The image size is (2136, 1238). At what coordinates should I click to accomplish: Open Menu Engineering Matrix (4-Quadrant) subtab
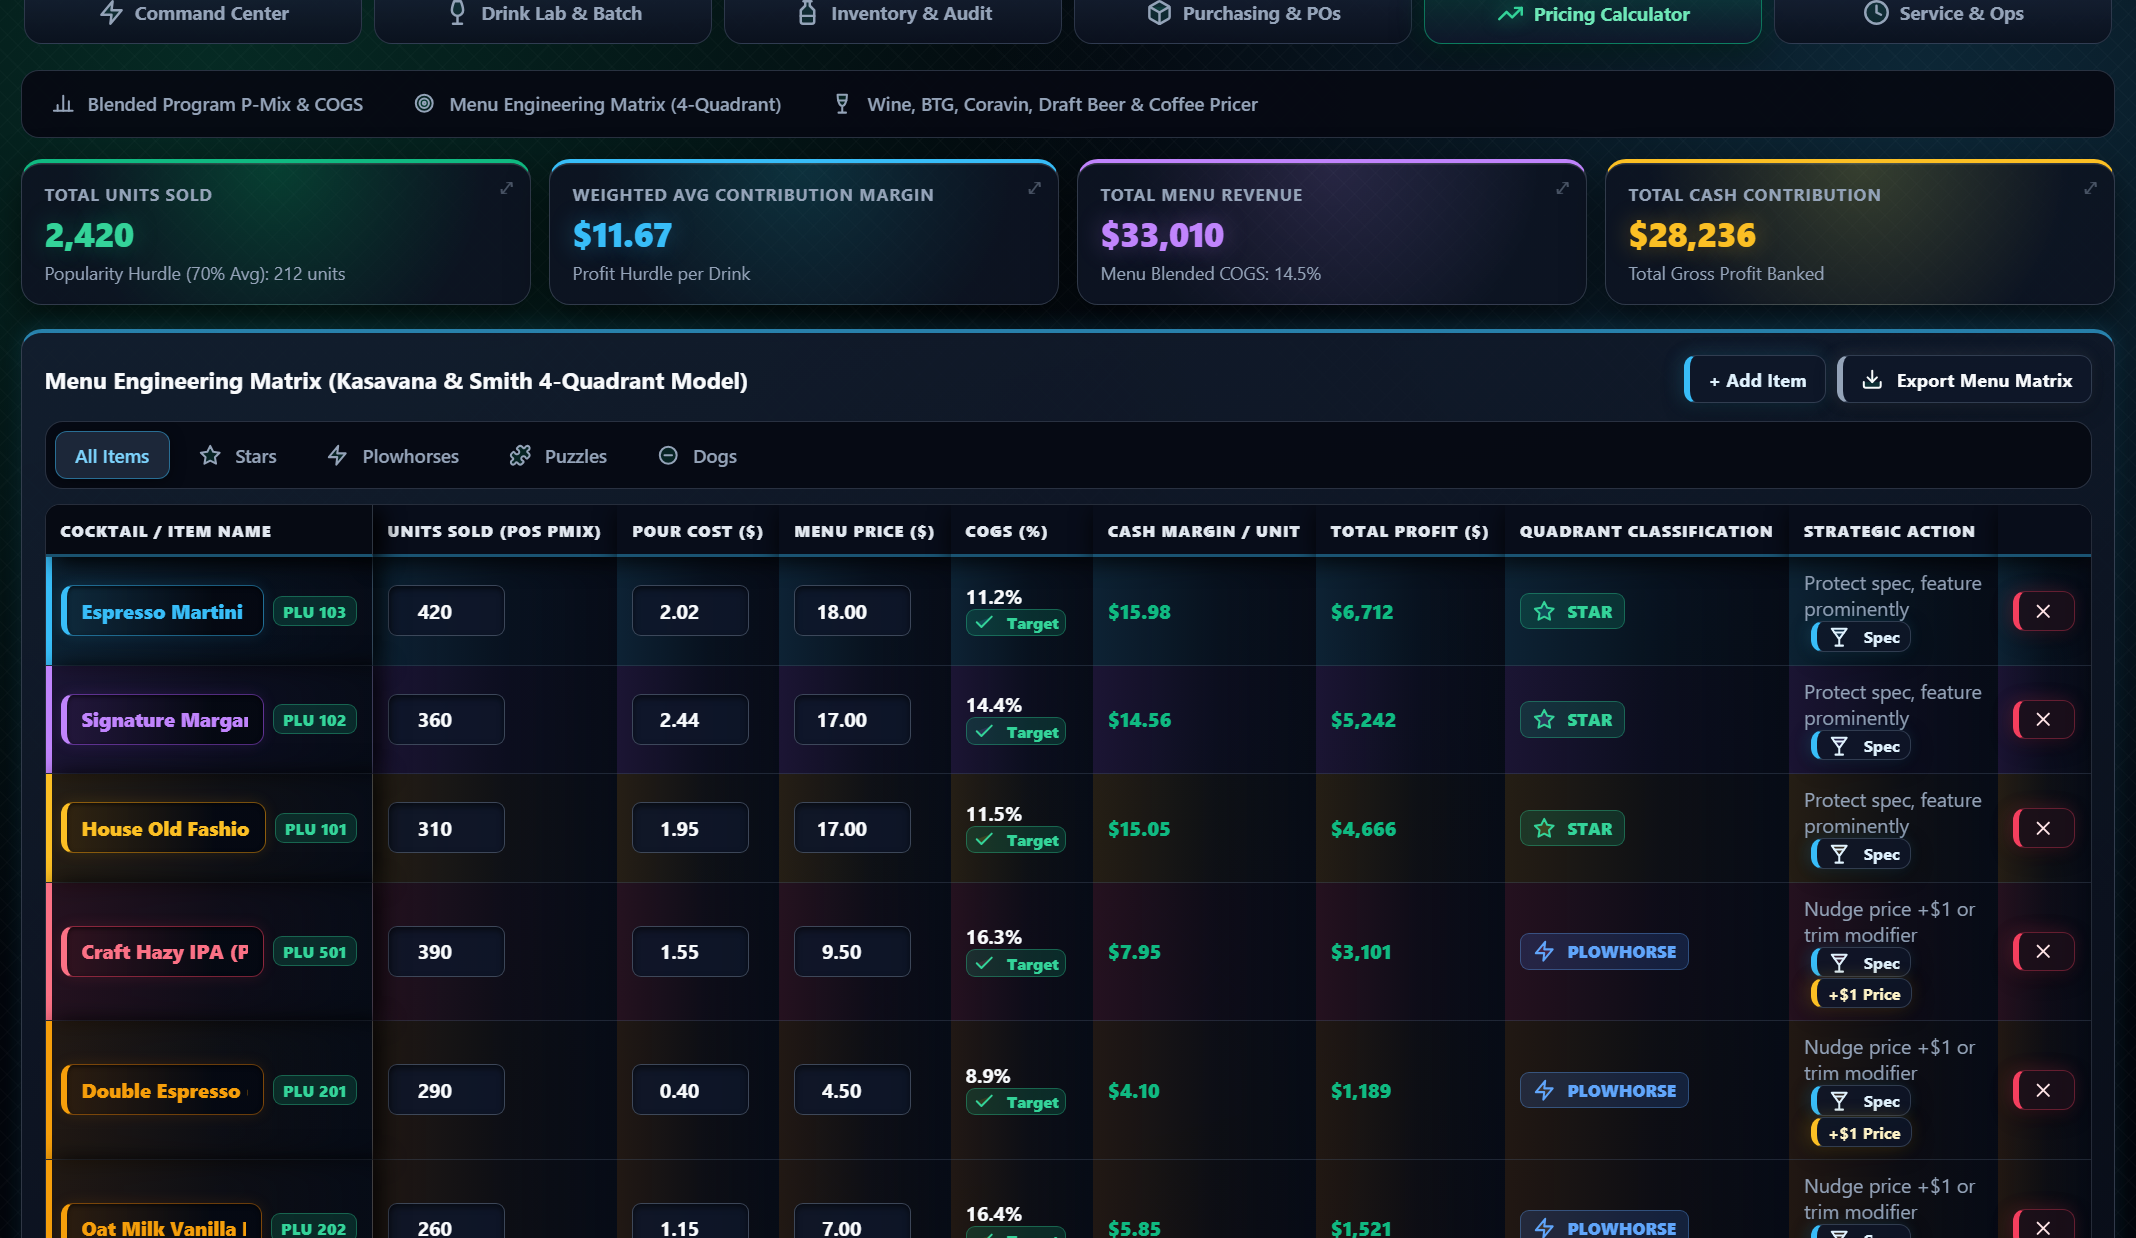598,104
